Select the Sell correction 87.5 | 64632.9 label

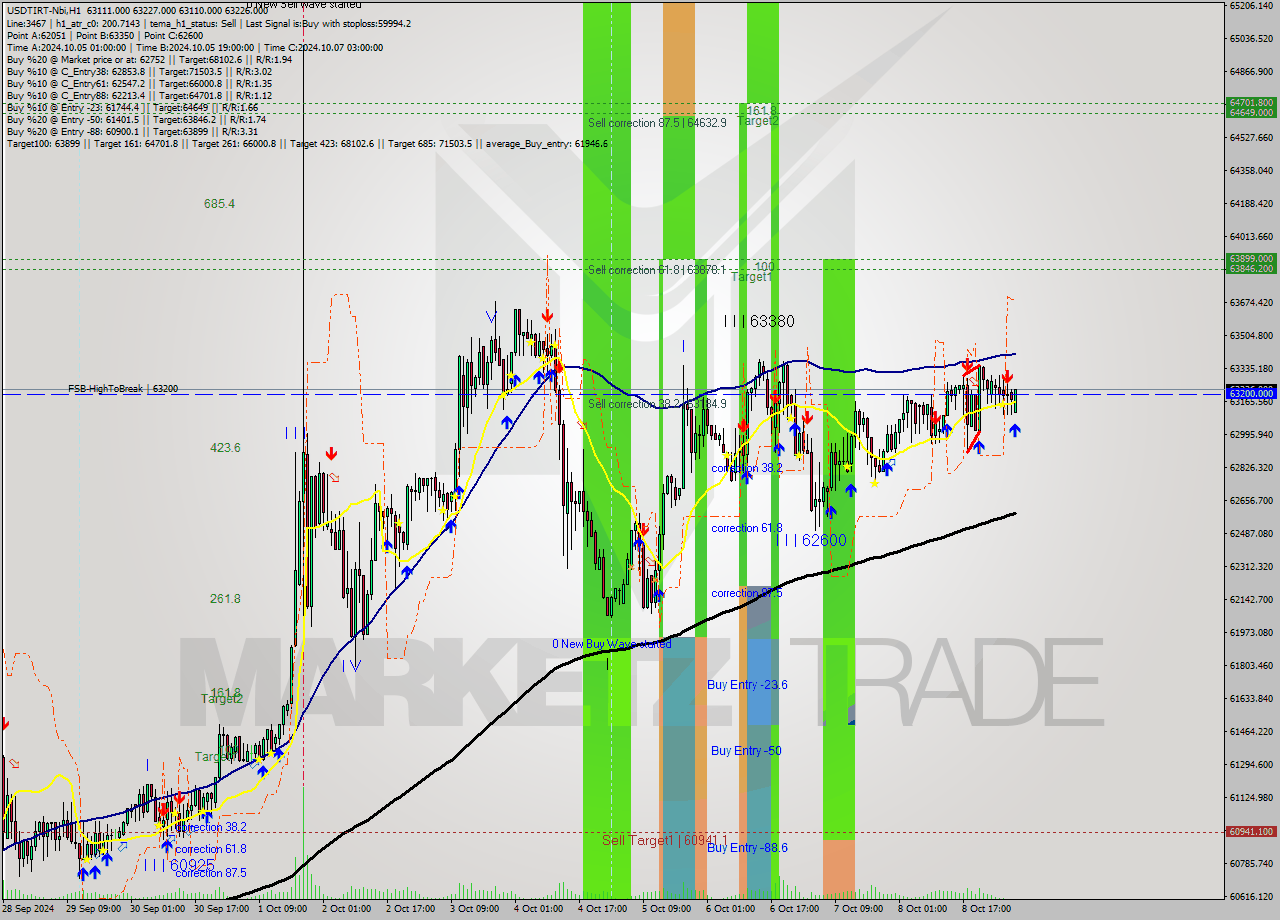pyautogui.click(x=657, y=123)
